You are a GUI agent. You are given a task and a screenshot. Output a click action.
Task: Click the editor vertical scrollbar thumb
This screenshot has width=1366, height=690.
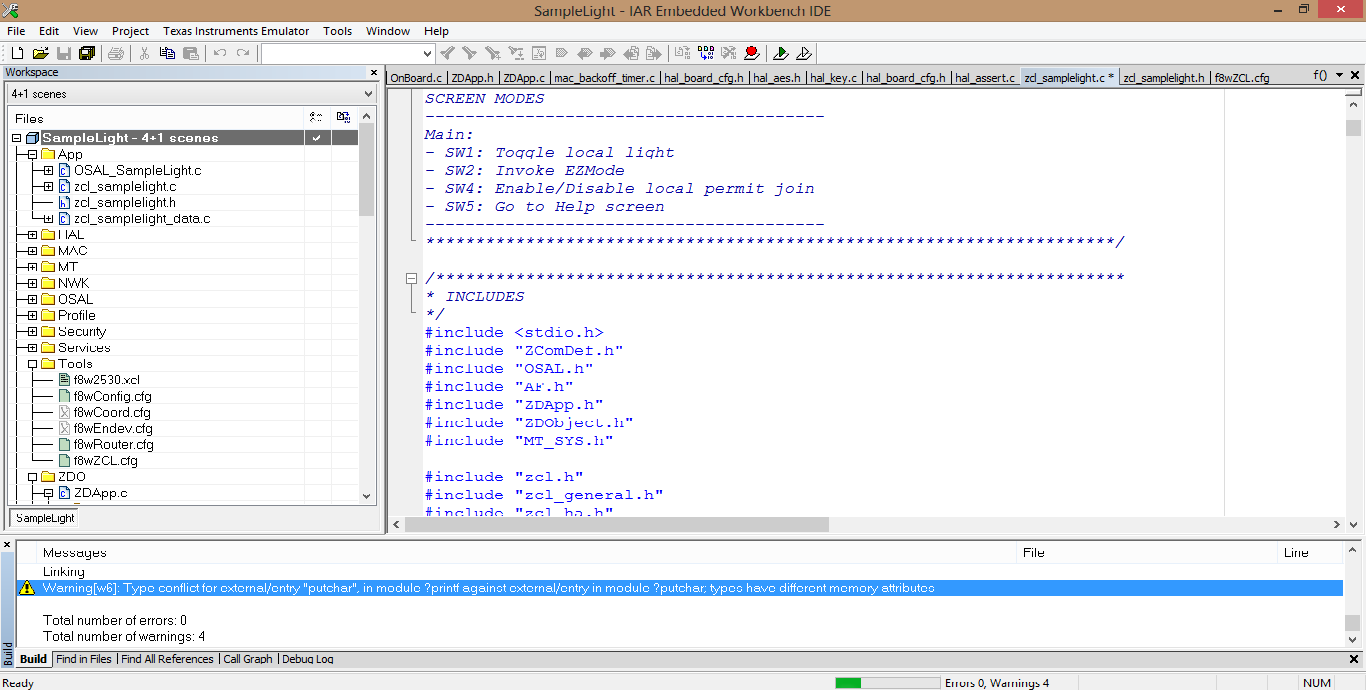(x=1354, y=128)
